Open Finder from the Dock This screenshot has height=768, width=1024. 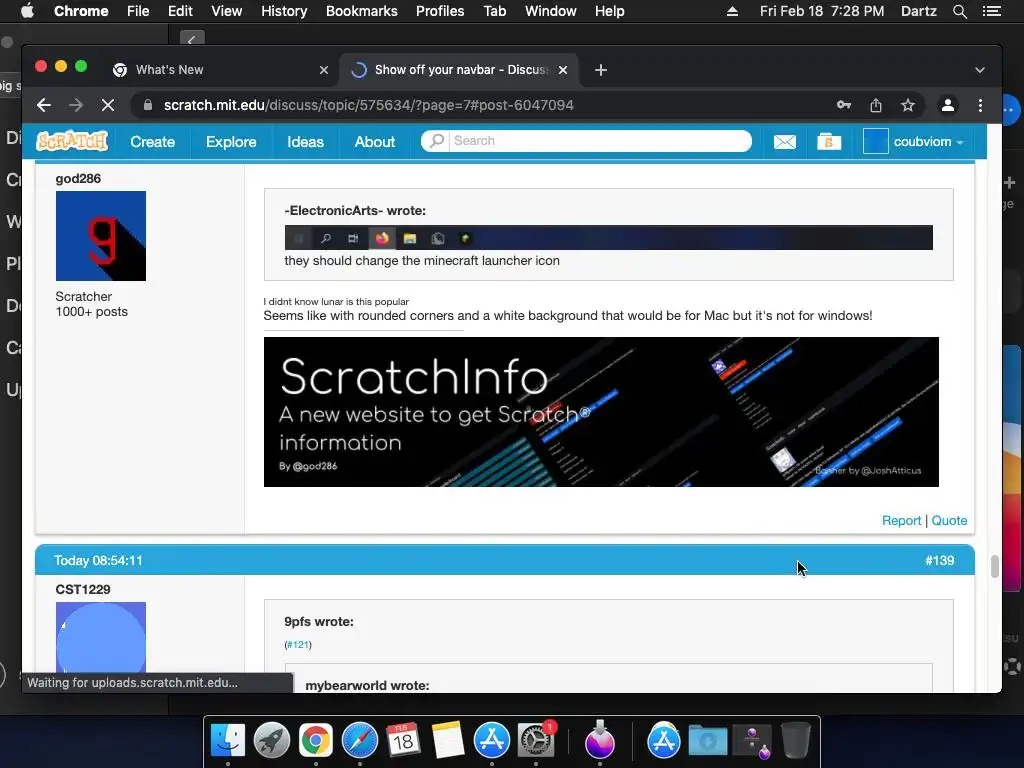pos(228,740)
